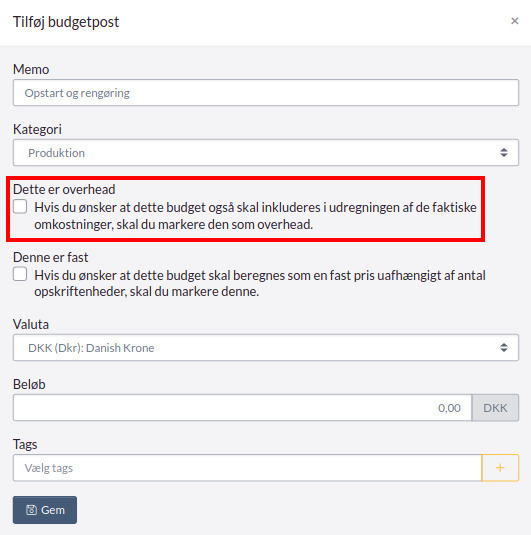Click the floppy disk save icon

click(31, 510)
